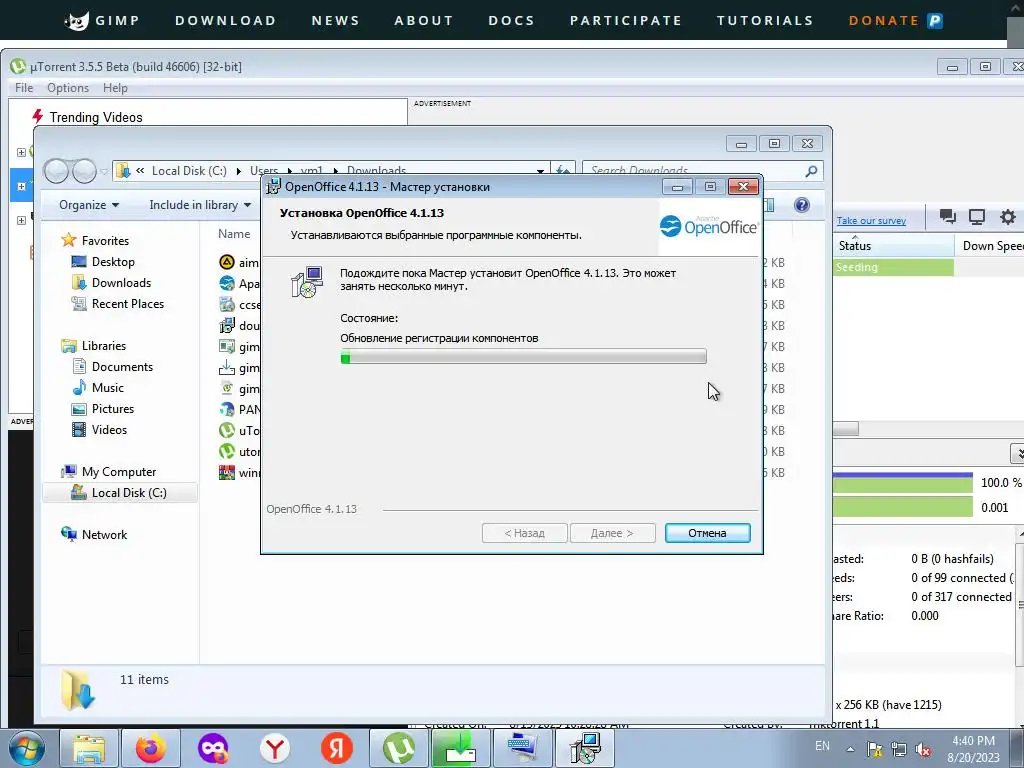Select My Computer in navigation pane
1024x768 pixels.
tap(119, 472)
